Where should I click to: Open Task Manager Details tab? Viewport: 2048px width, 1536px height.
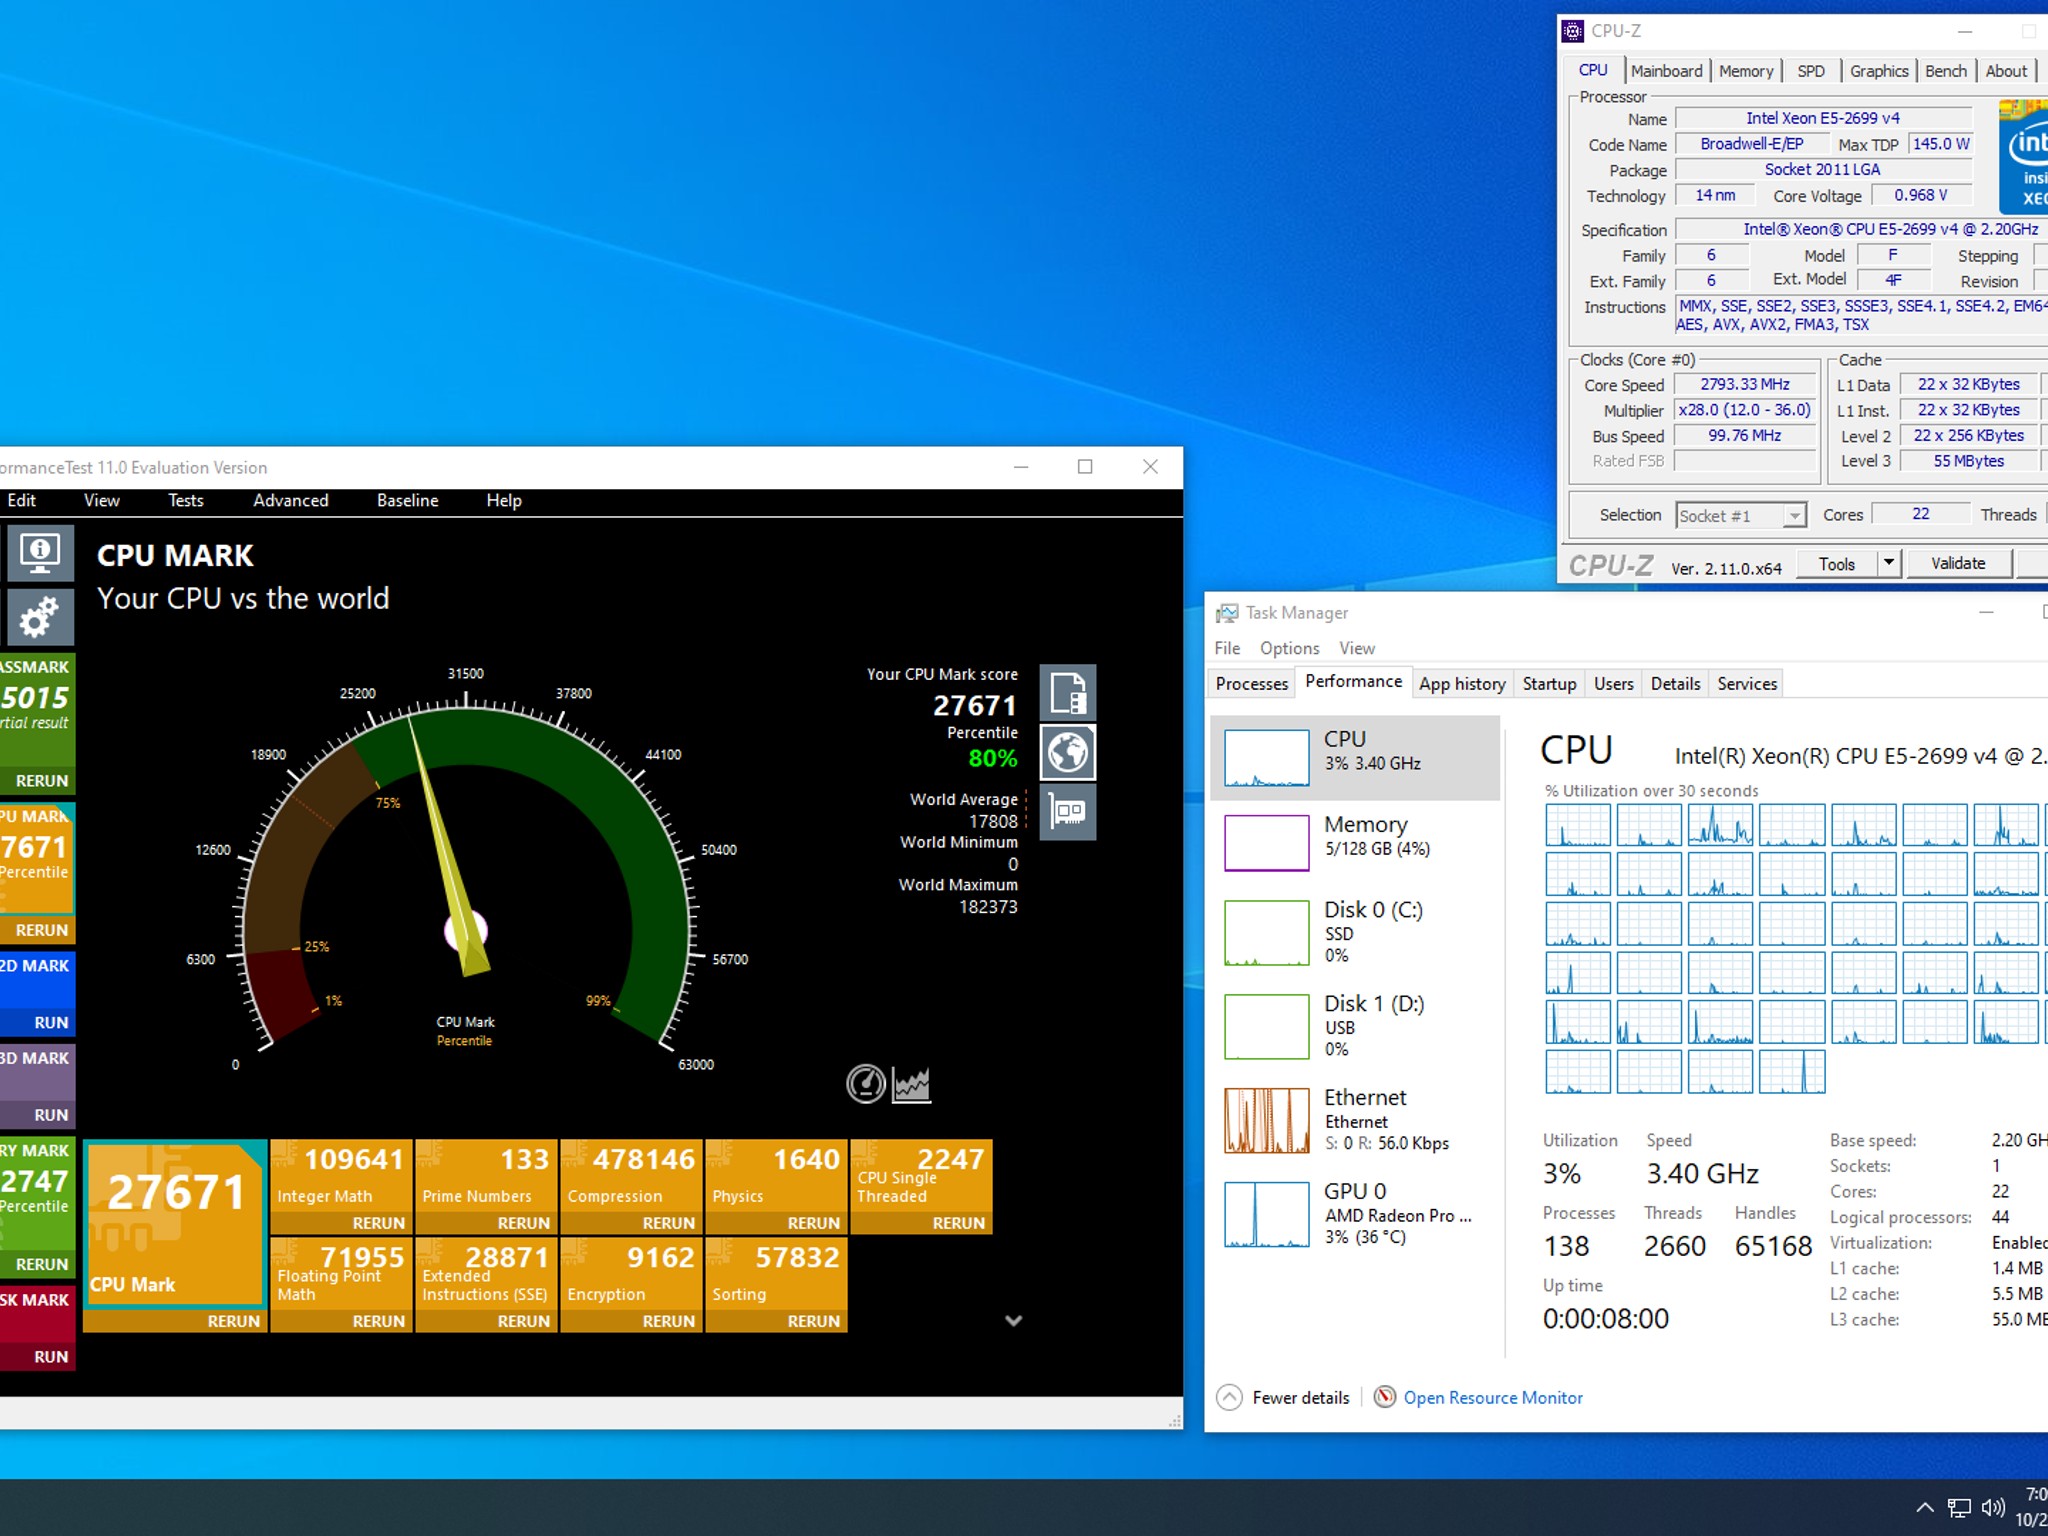point(1675,684)
